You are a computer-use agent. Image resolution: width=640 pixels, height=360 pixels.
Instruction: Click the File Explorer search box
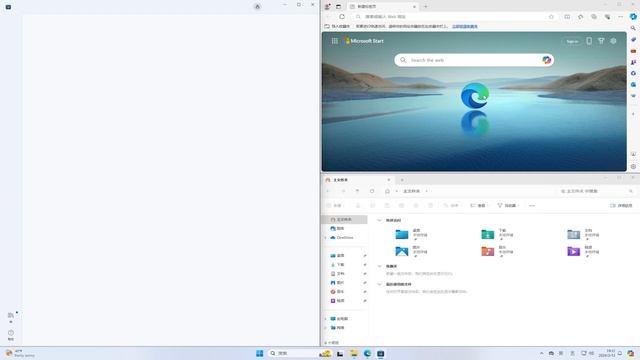596,191
